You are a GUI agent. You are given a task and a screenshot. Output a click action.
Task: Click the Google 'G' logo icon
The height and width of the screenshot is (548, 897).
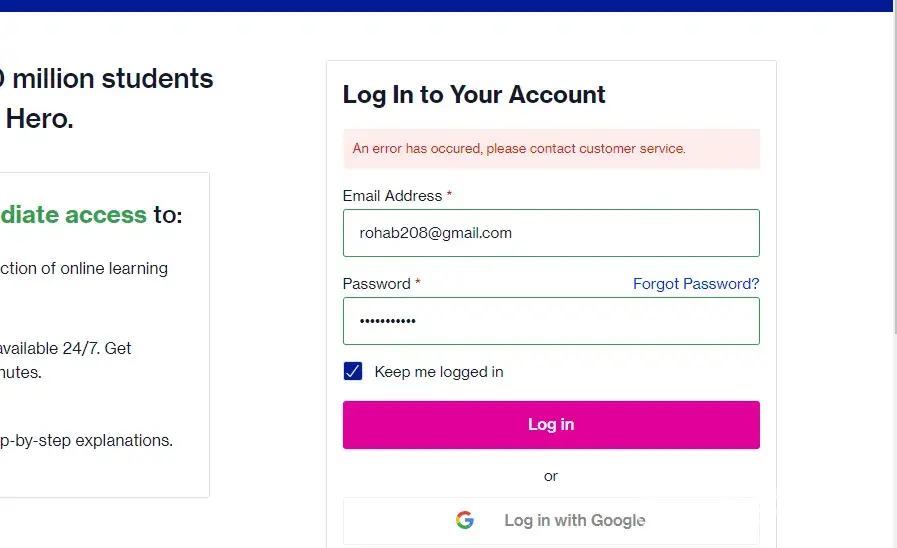point(464,520)
